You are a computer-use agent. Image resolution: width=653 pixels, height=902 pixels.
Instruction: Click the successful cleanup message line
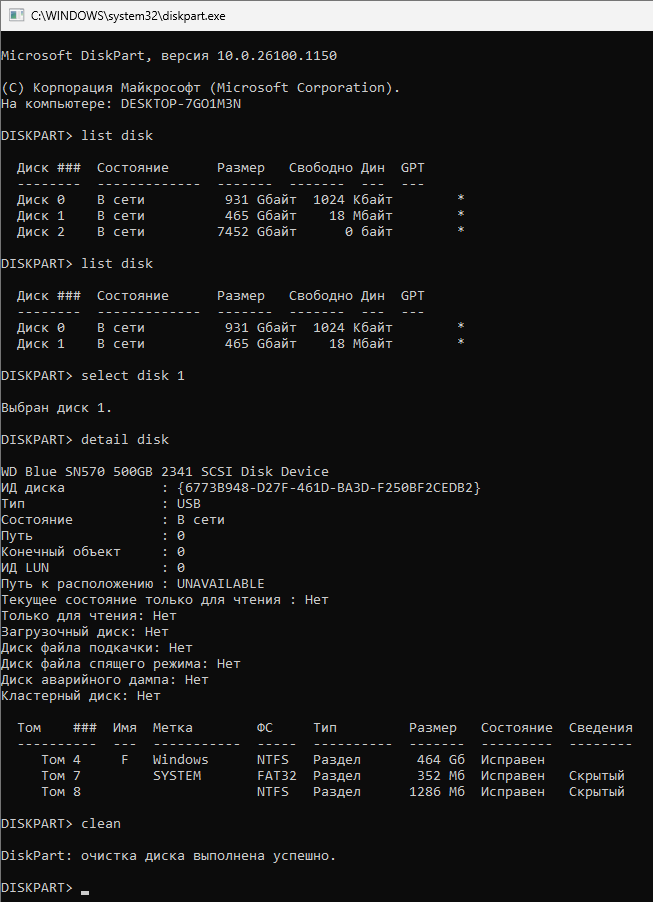coord(168,856)
